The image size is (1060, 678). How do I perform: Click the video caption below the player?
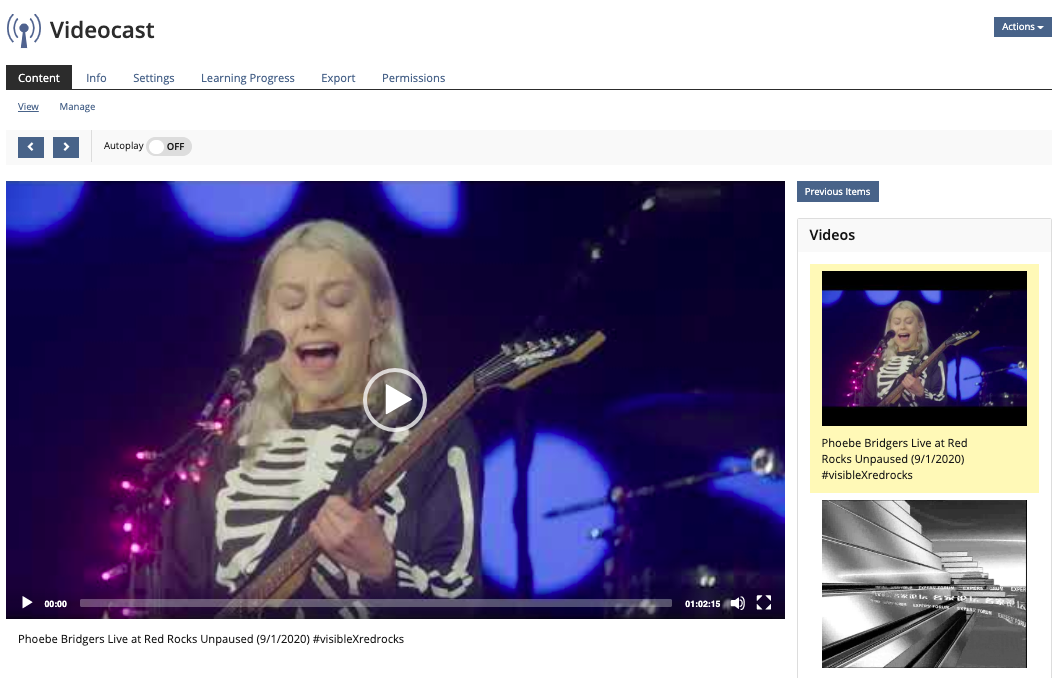click(211, 639)
